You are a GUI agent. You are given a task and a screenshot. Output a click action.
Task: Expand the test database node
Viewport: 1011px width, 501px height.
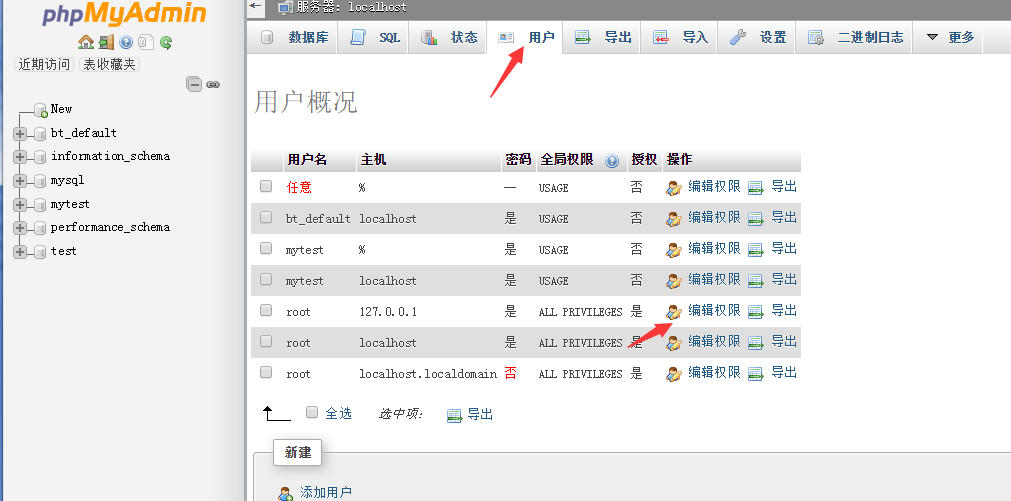20,252
